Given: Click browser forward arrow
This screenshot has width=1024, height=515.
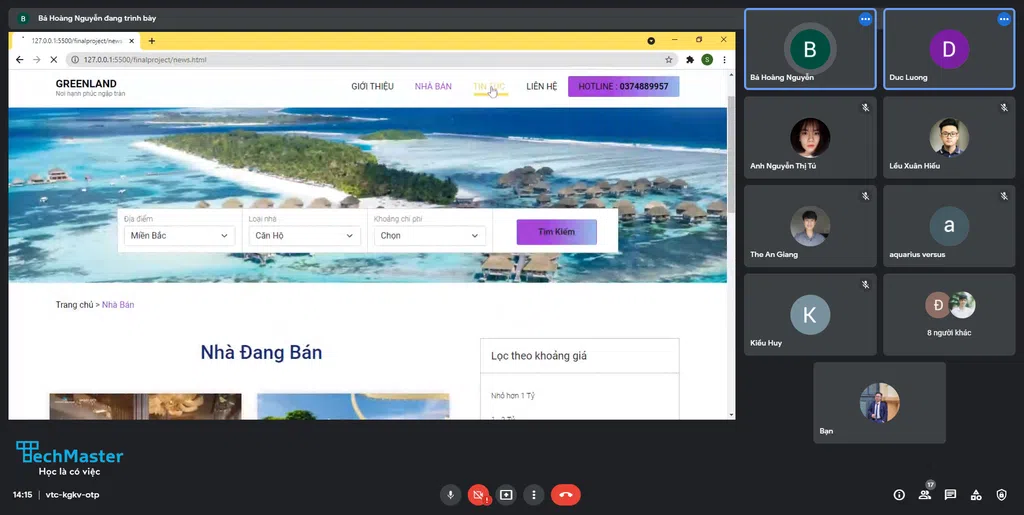Looking at the screenshot, I should click(x=37, y=59).
